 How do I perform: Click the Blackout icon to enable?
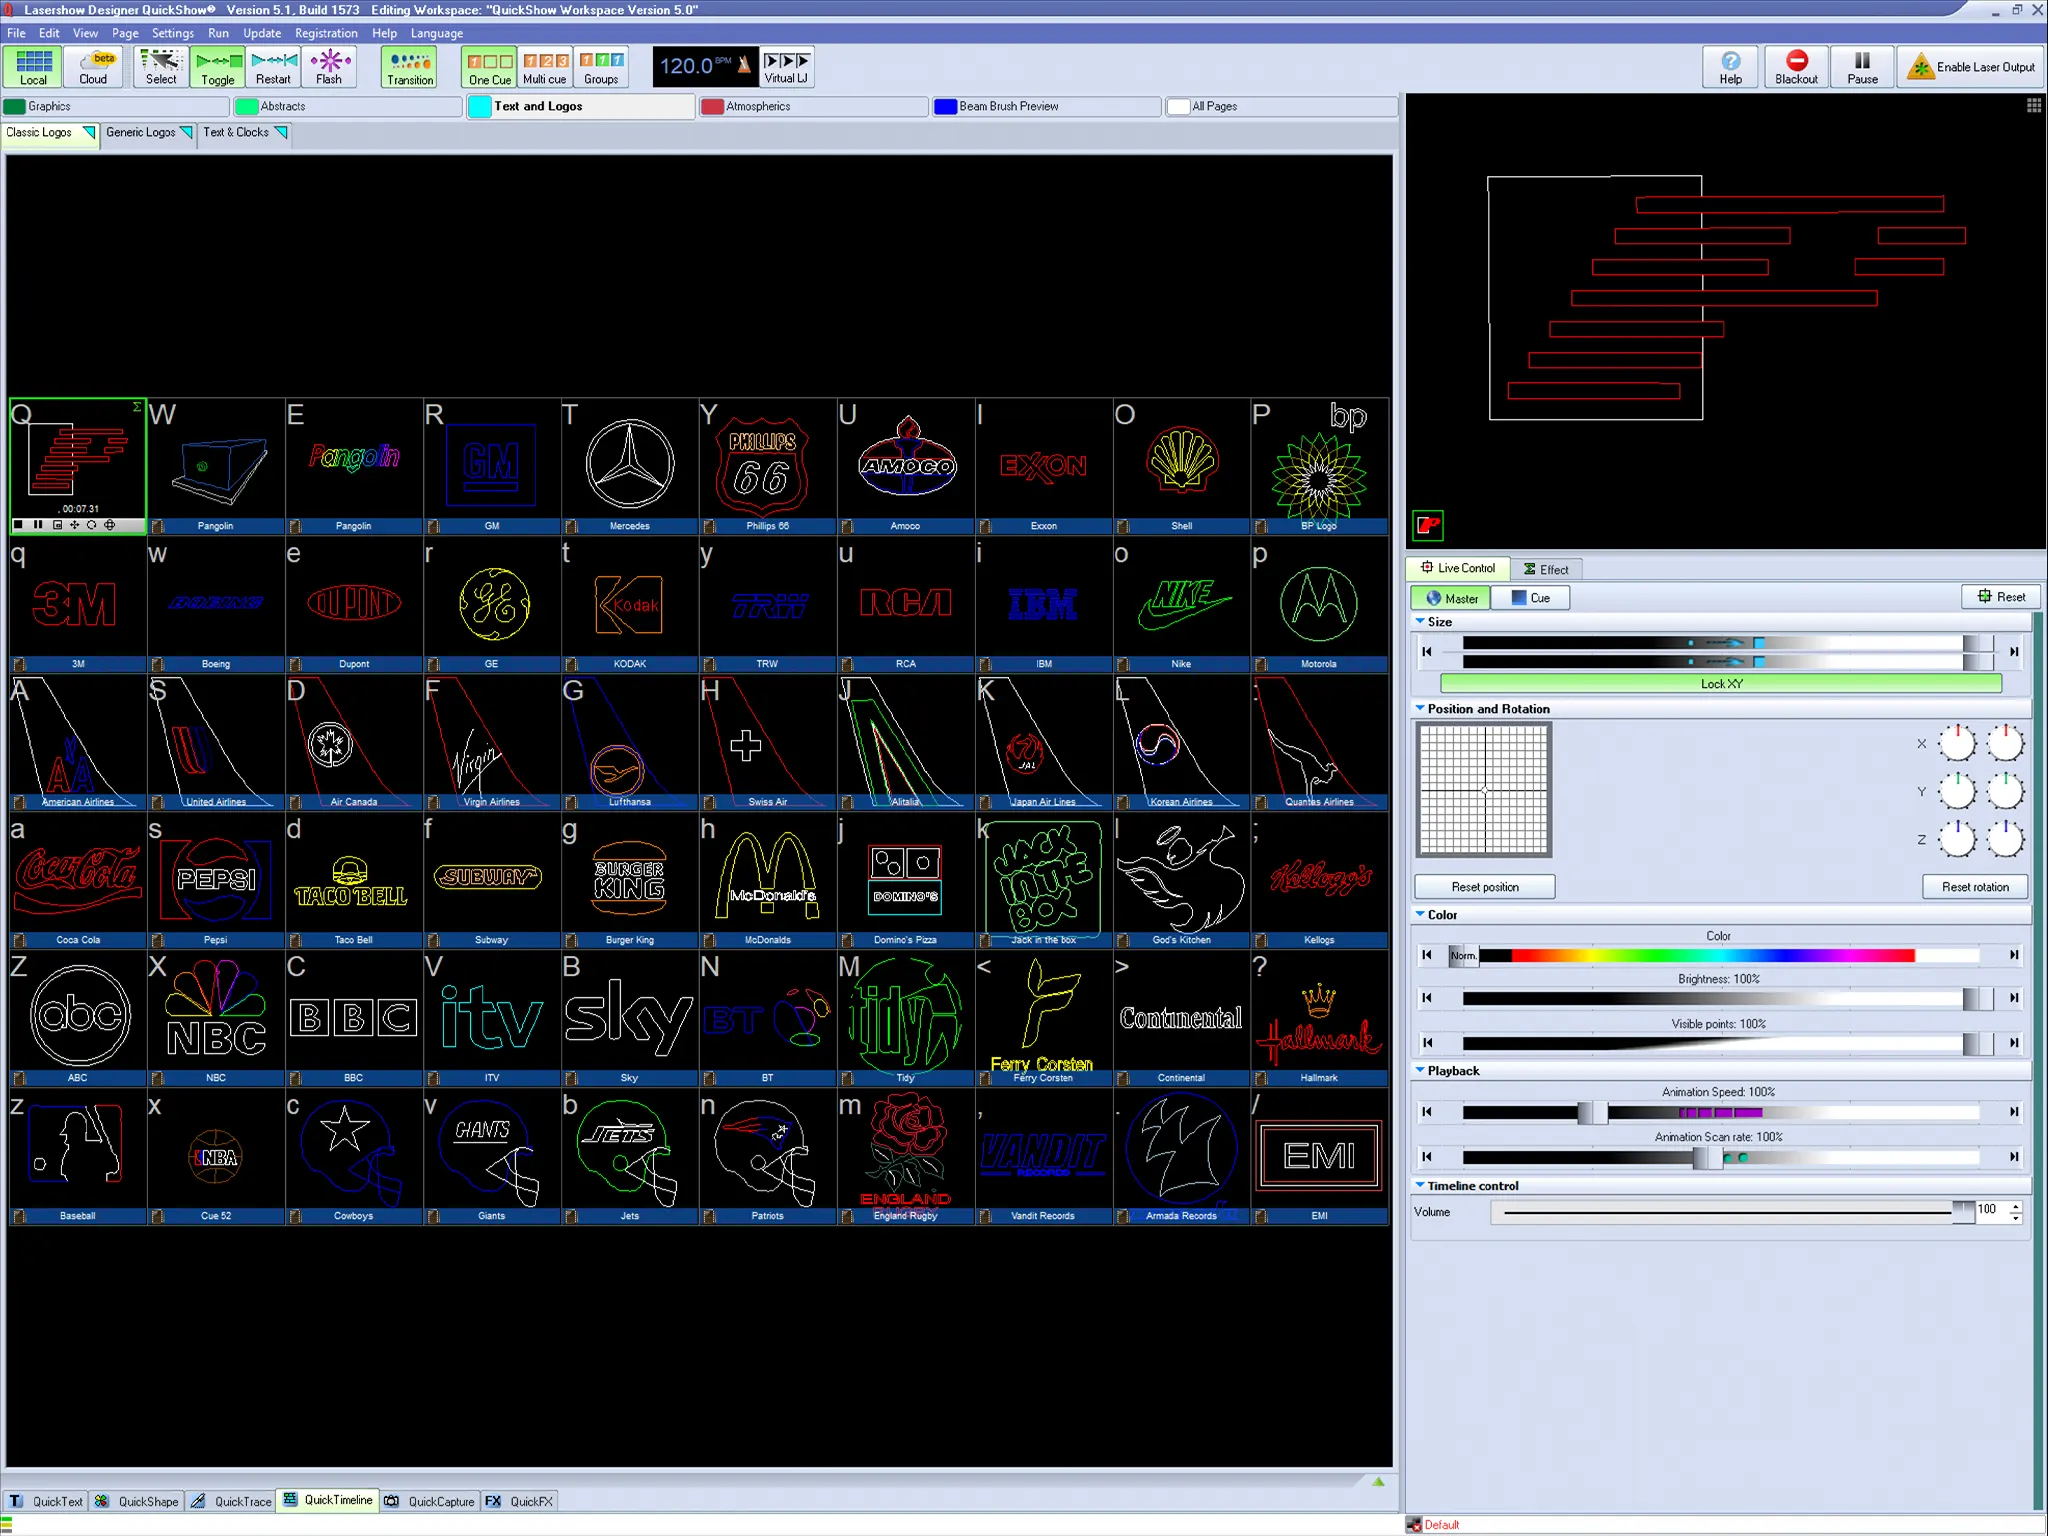click(x=1795, y=66)
